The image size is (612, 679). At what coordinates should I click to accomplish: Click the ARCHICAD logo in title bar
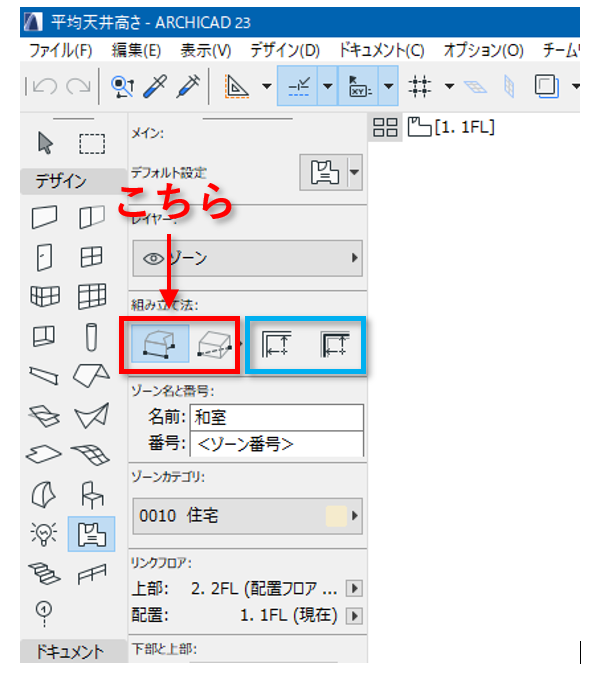coord(33,22)
